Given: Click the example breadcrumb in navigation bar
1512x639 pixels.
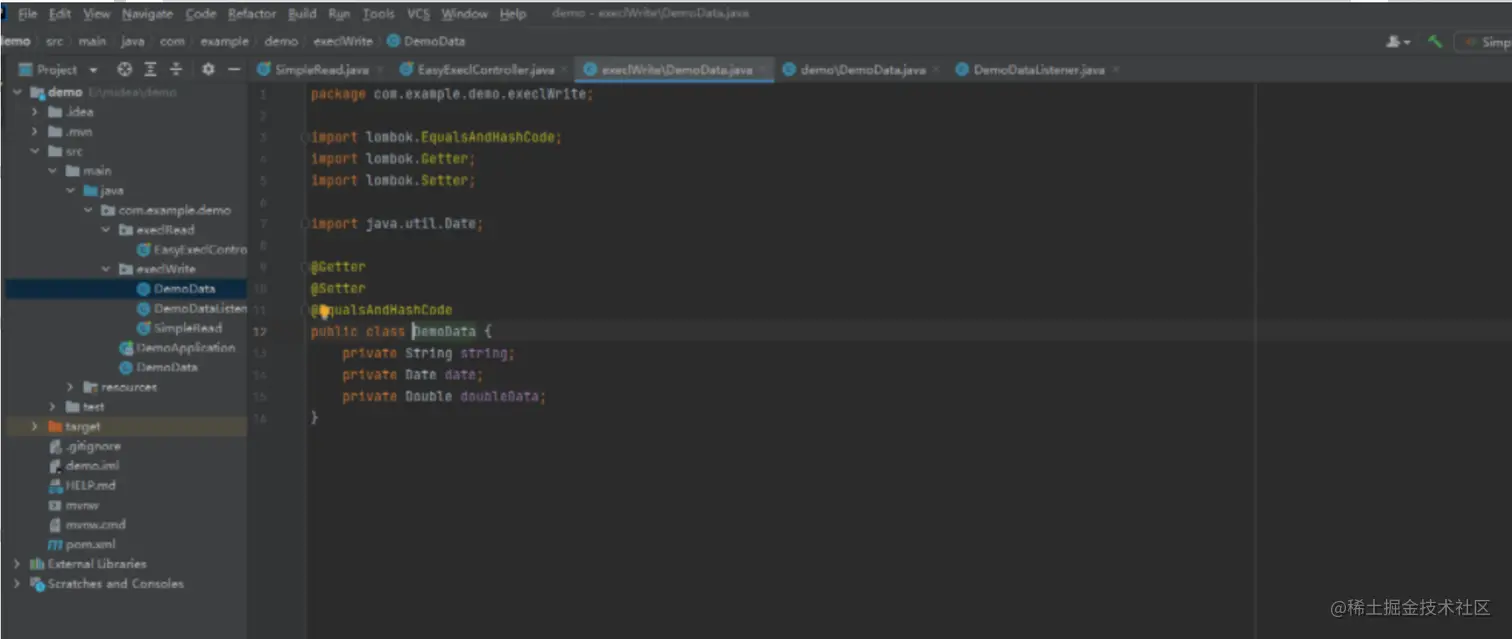Looking at the screenshot, I should coord(224,41).
